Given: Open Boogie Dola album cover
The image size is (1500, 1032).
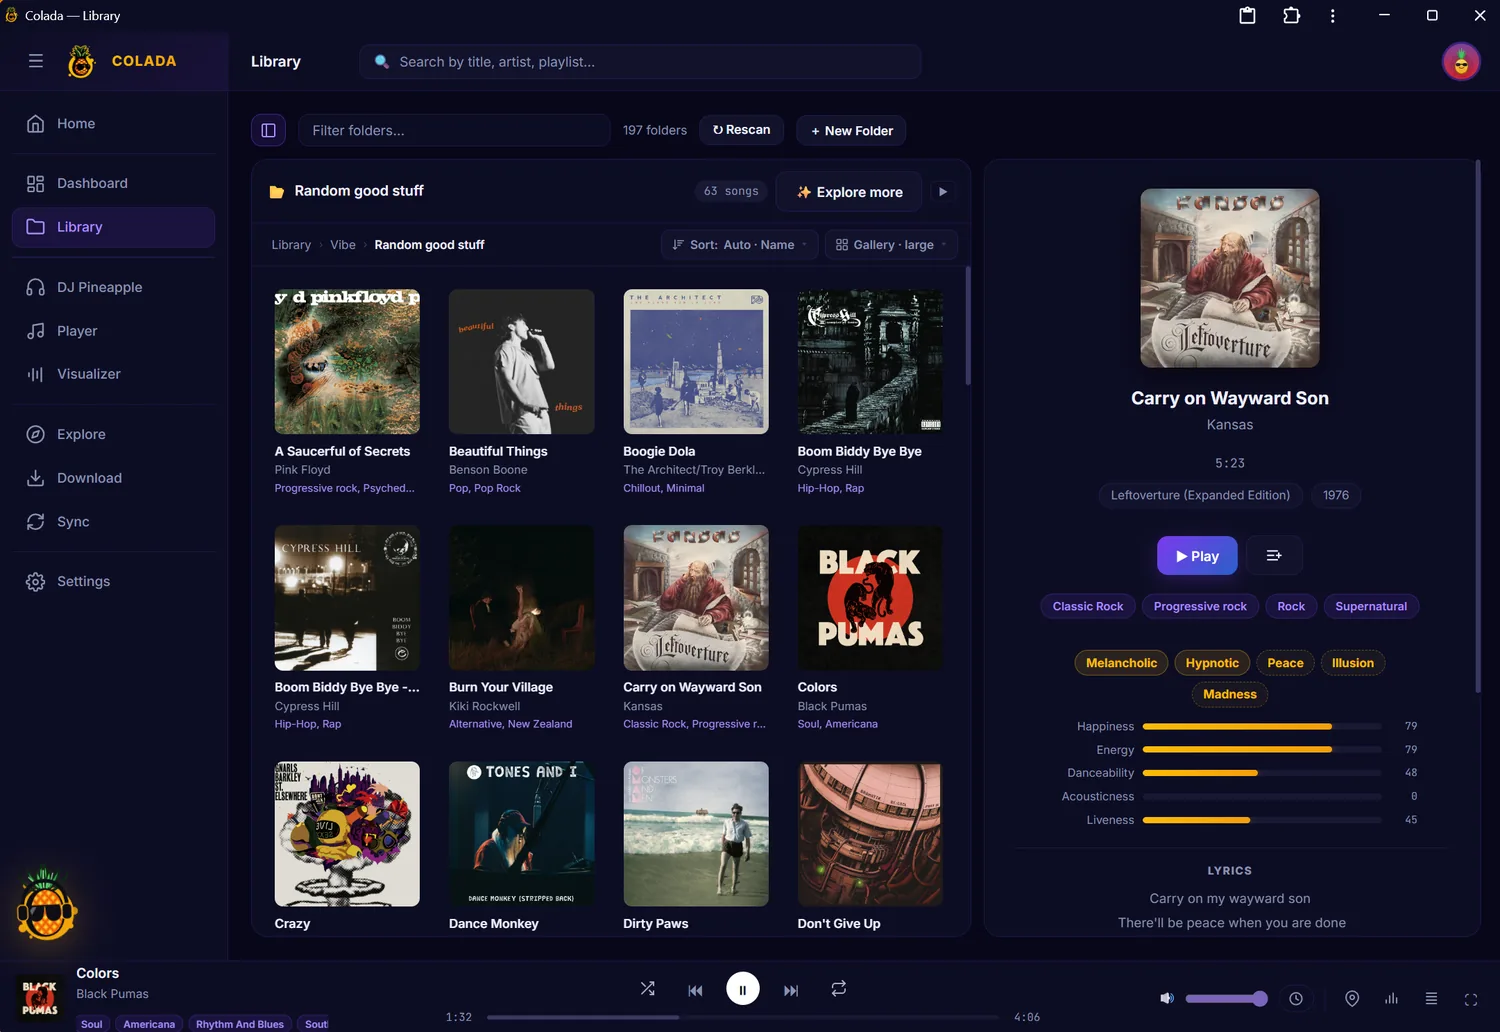Looking at the screenshot, I should tap(696, 362).
